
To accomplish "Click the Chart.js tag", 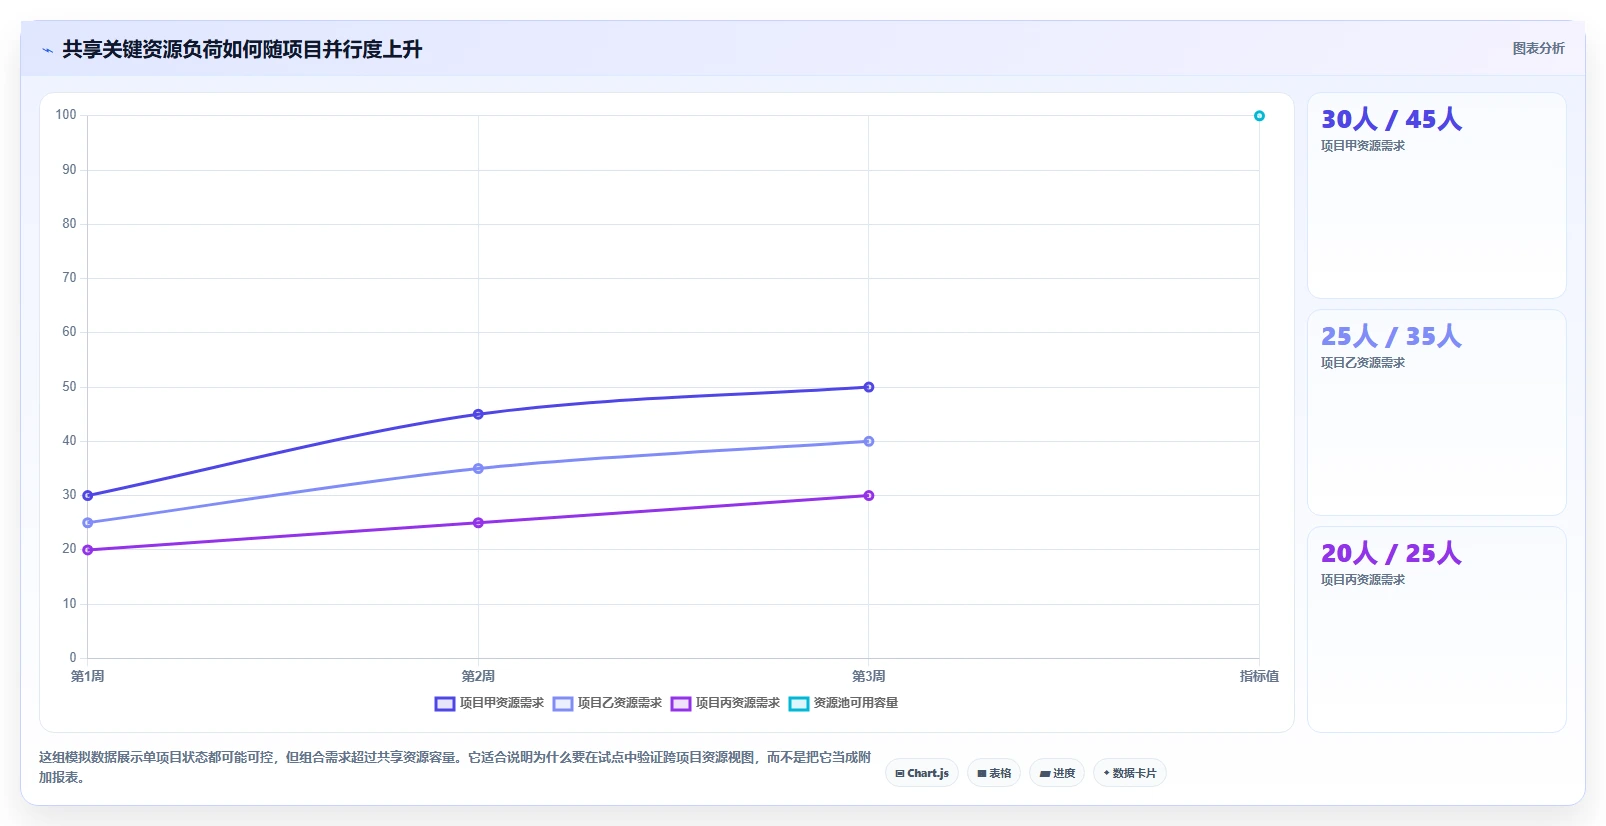I will click(922, 773).
